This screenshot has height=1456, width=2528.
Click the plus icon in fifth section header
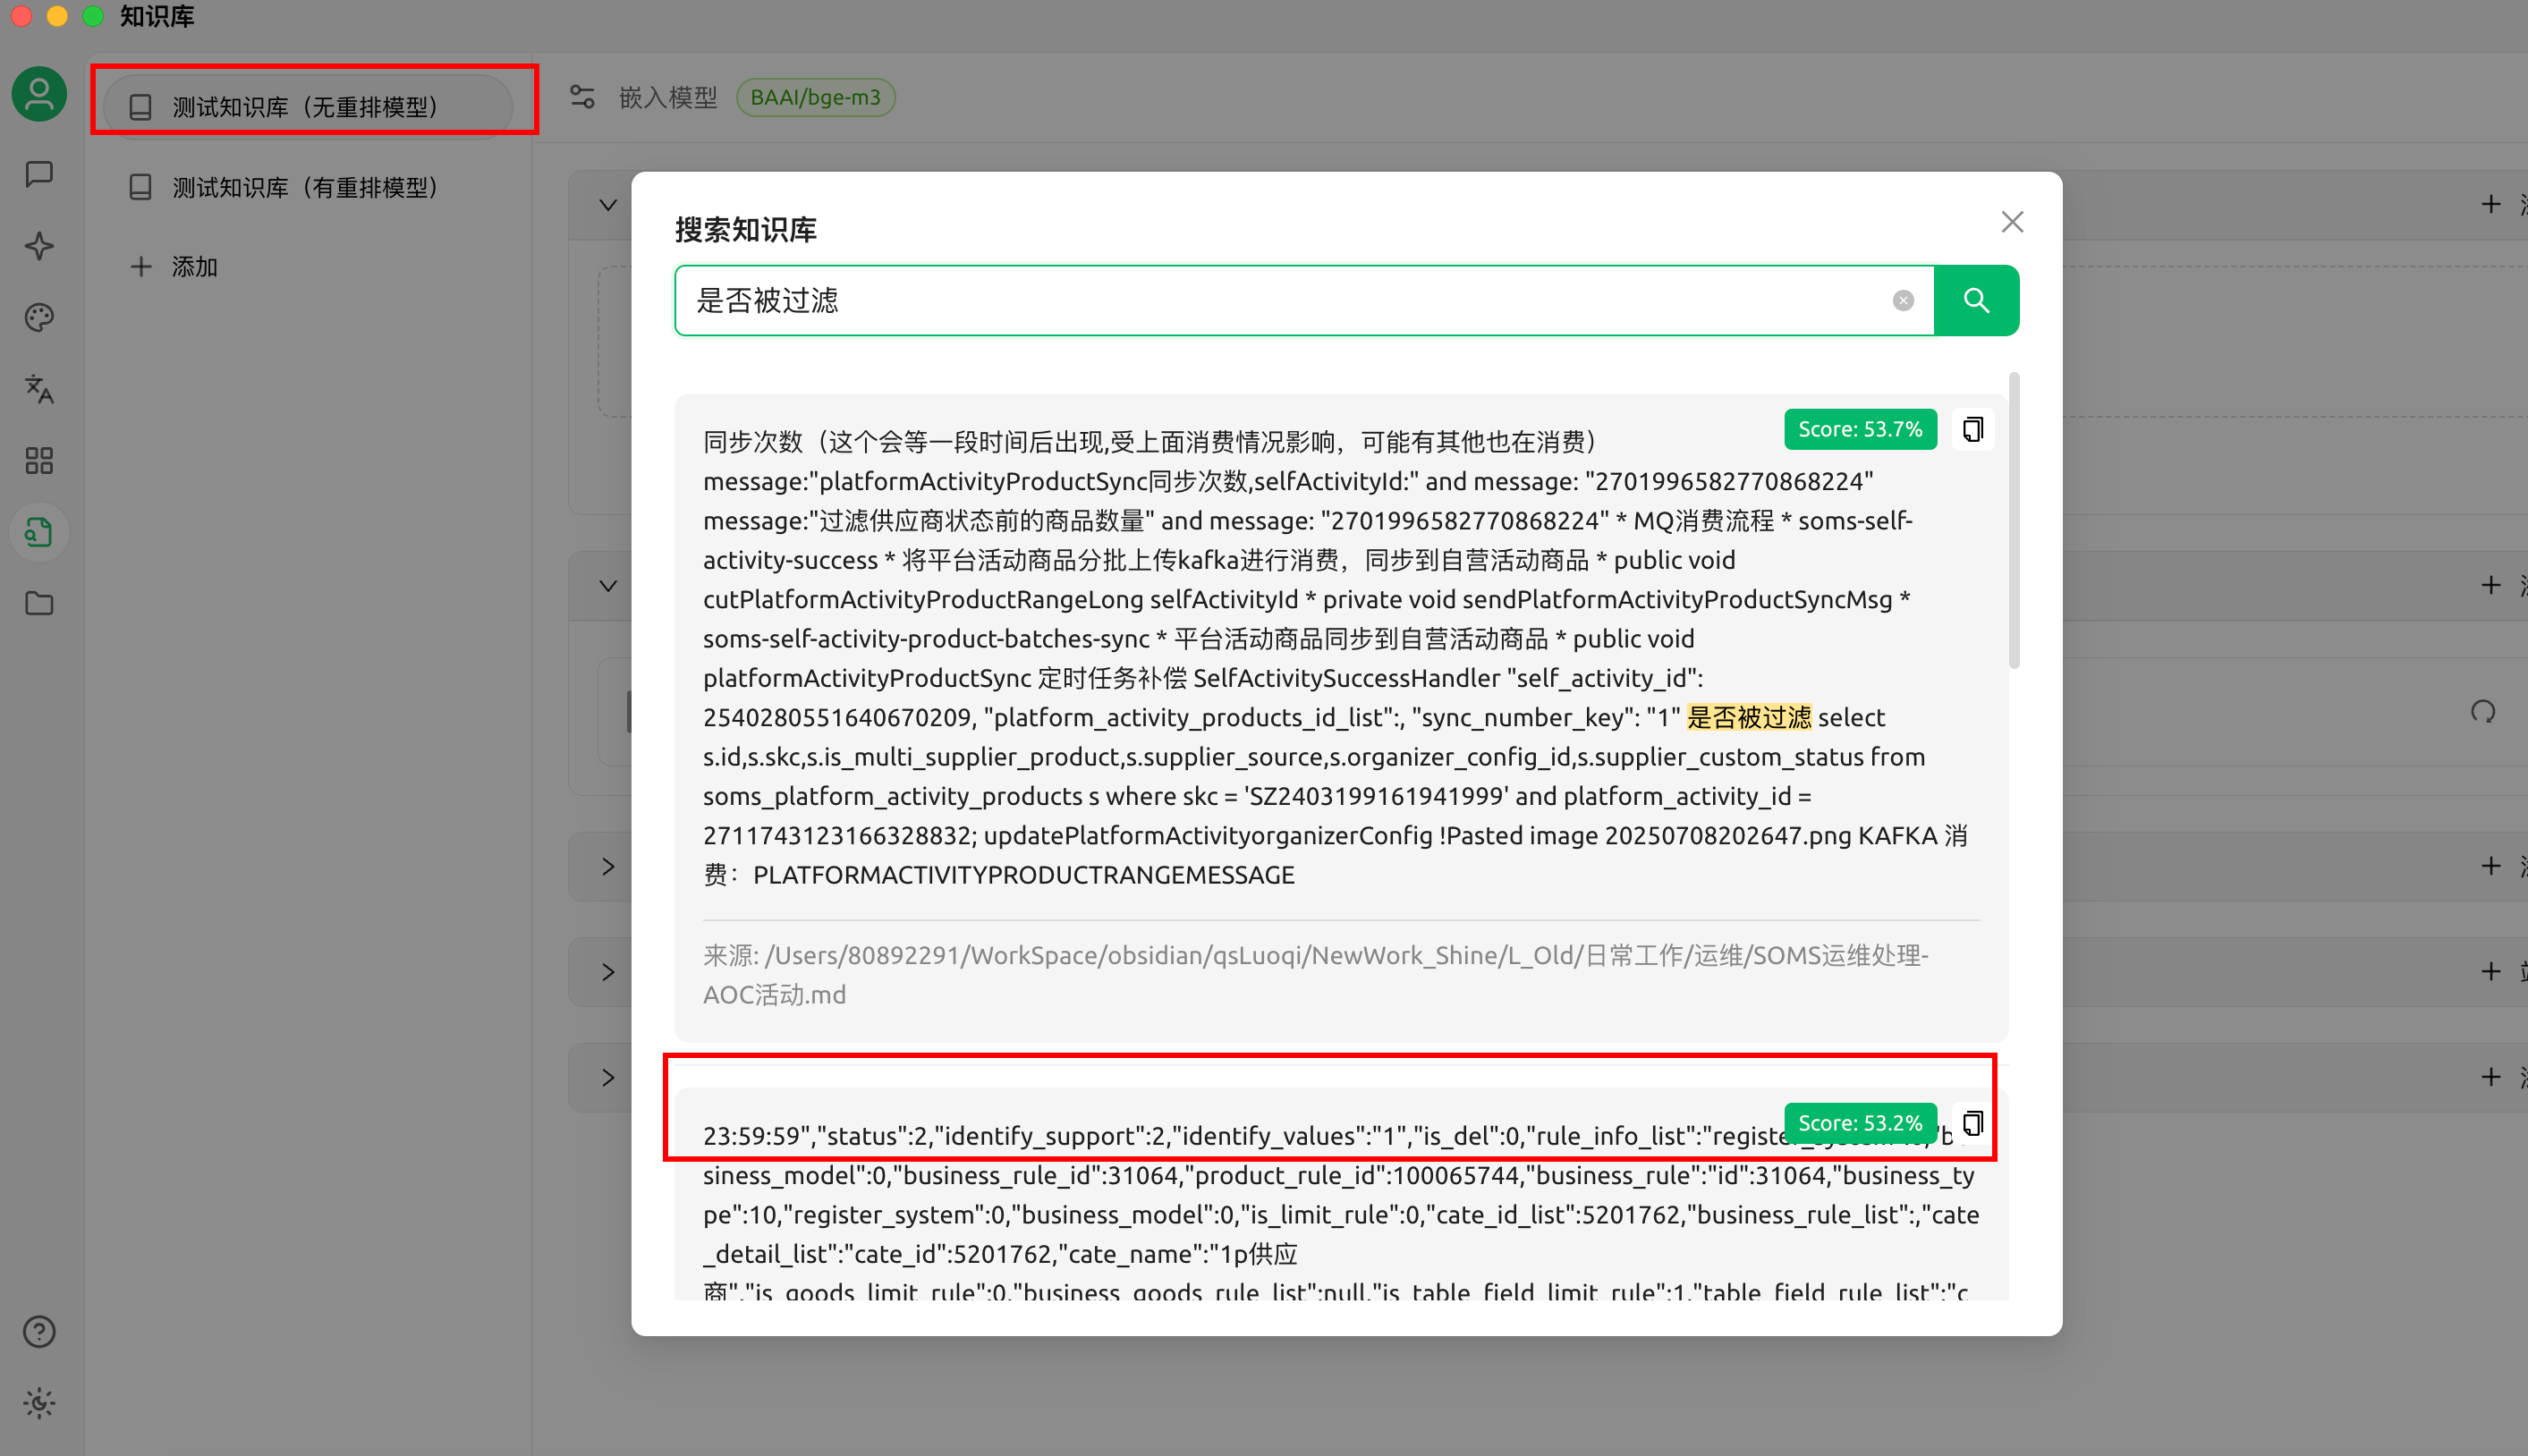point(2490,1077)
